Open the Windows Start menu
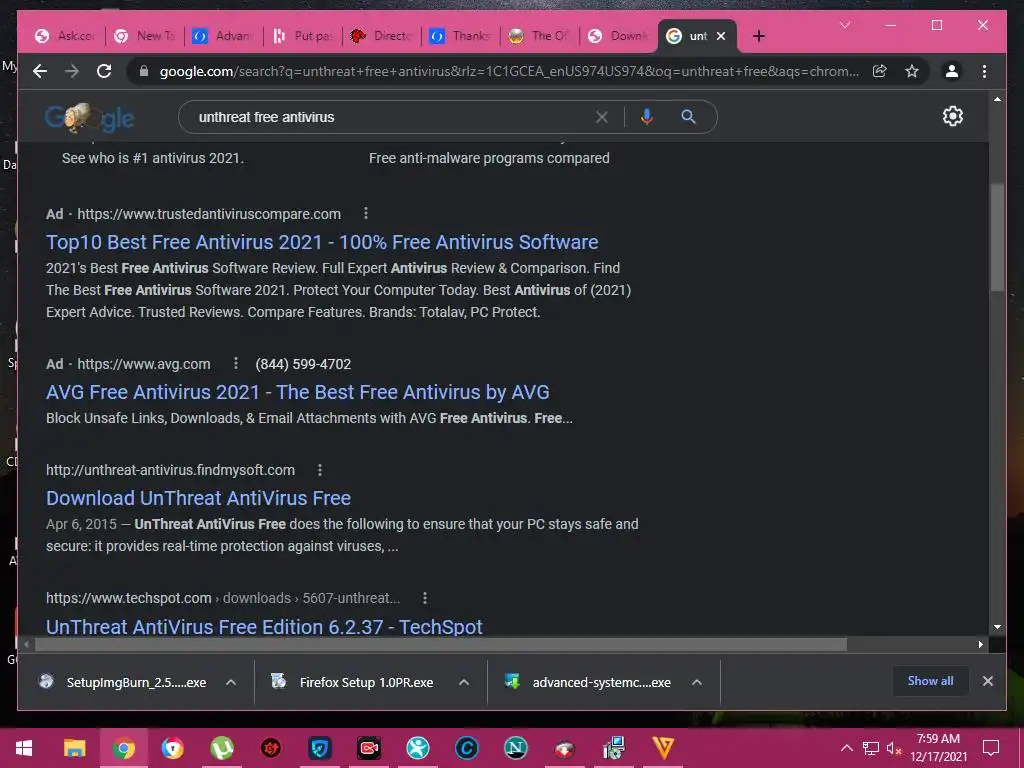The height and width of the screenshot is (768, 1024). coord(24,748)
